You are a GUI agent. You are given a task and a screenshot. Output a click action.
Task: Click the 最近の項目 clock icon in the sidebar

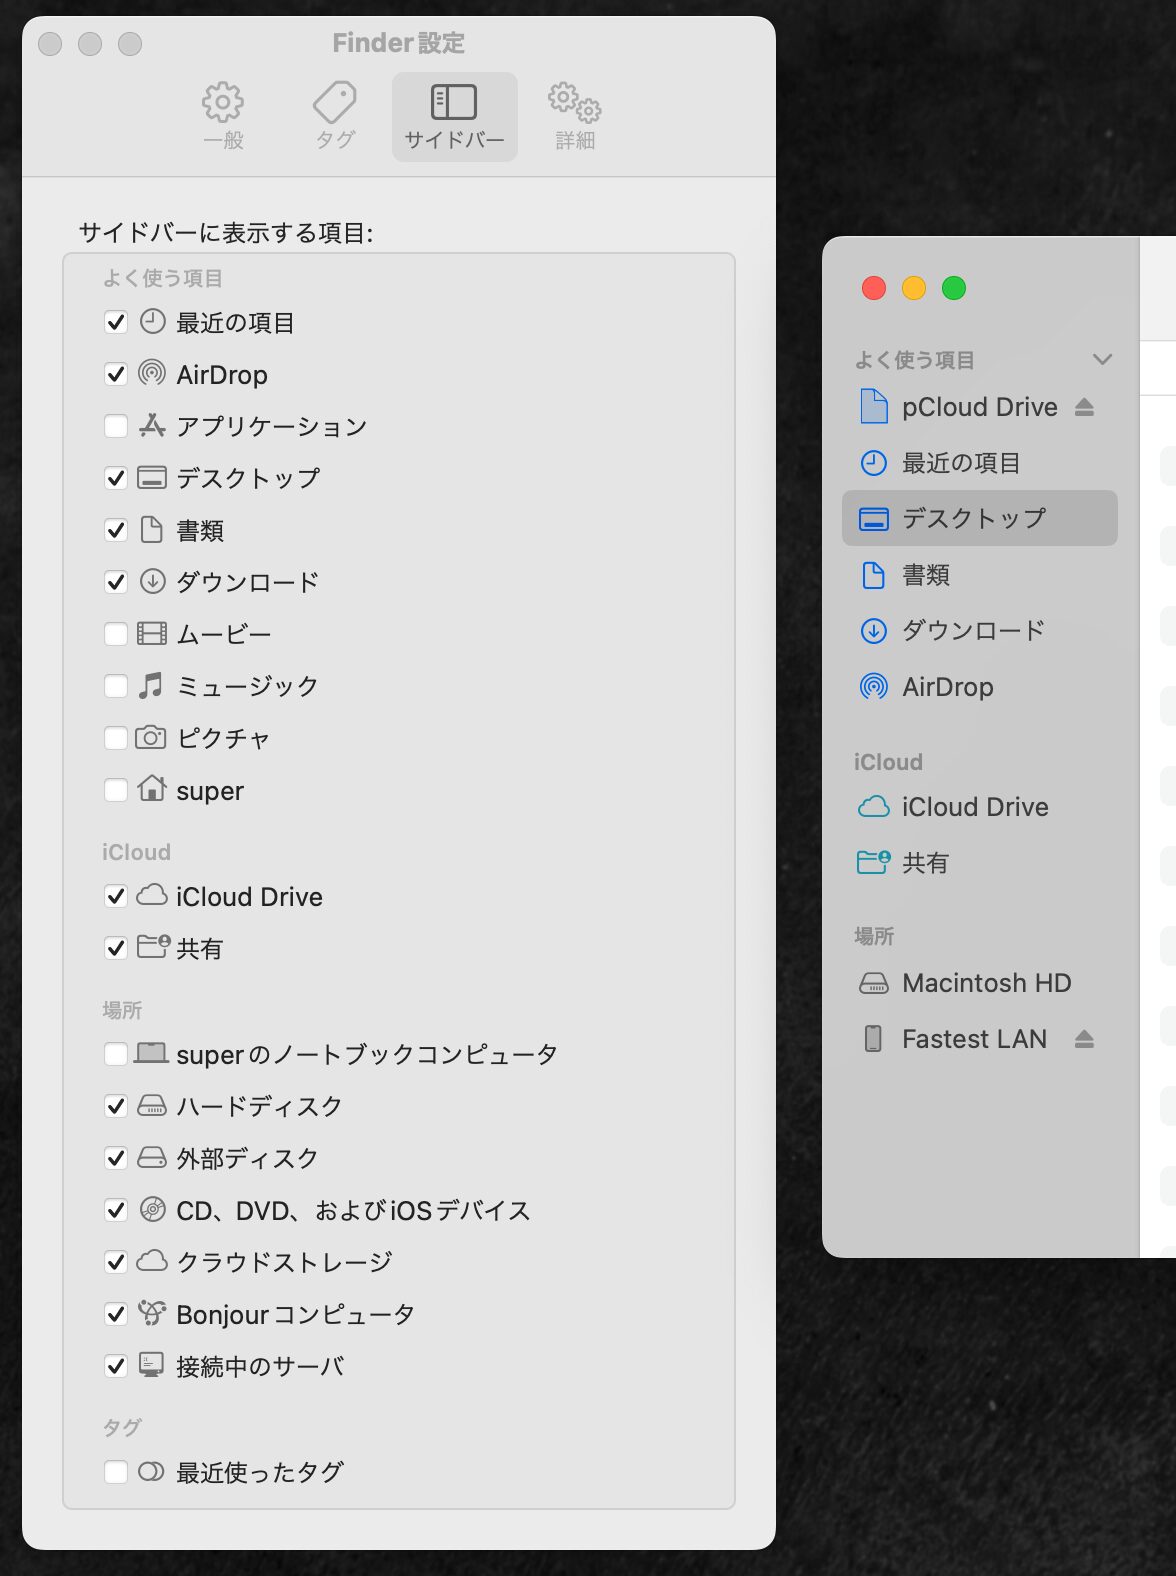coord(874,463)
